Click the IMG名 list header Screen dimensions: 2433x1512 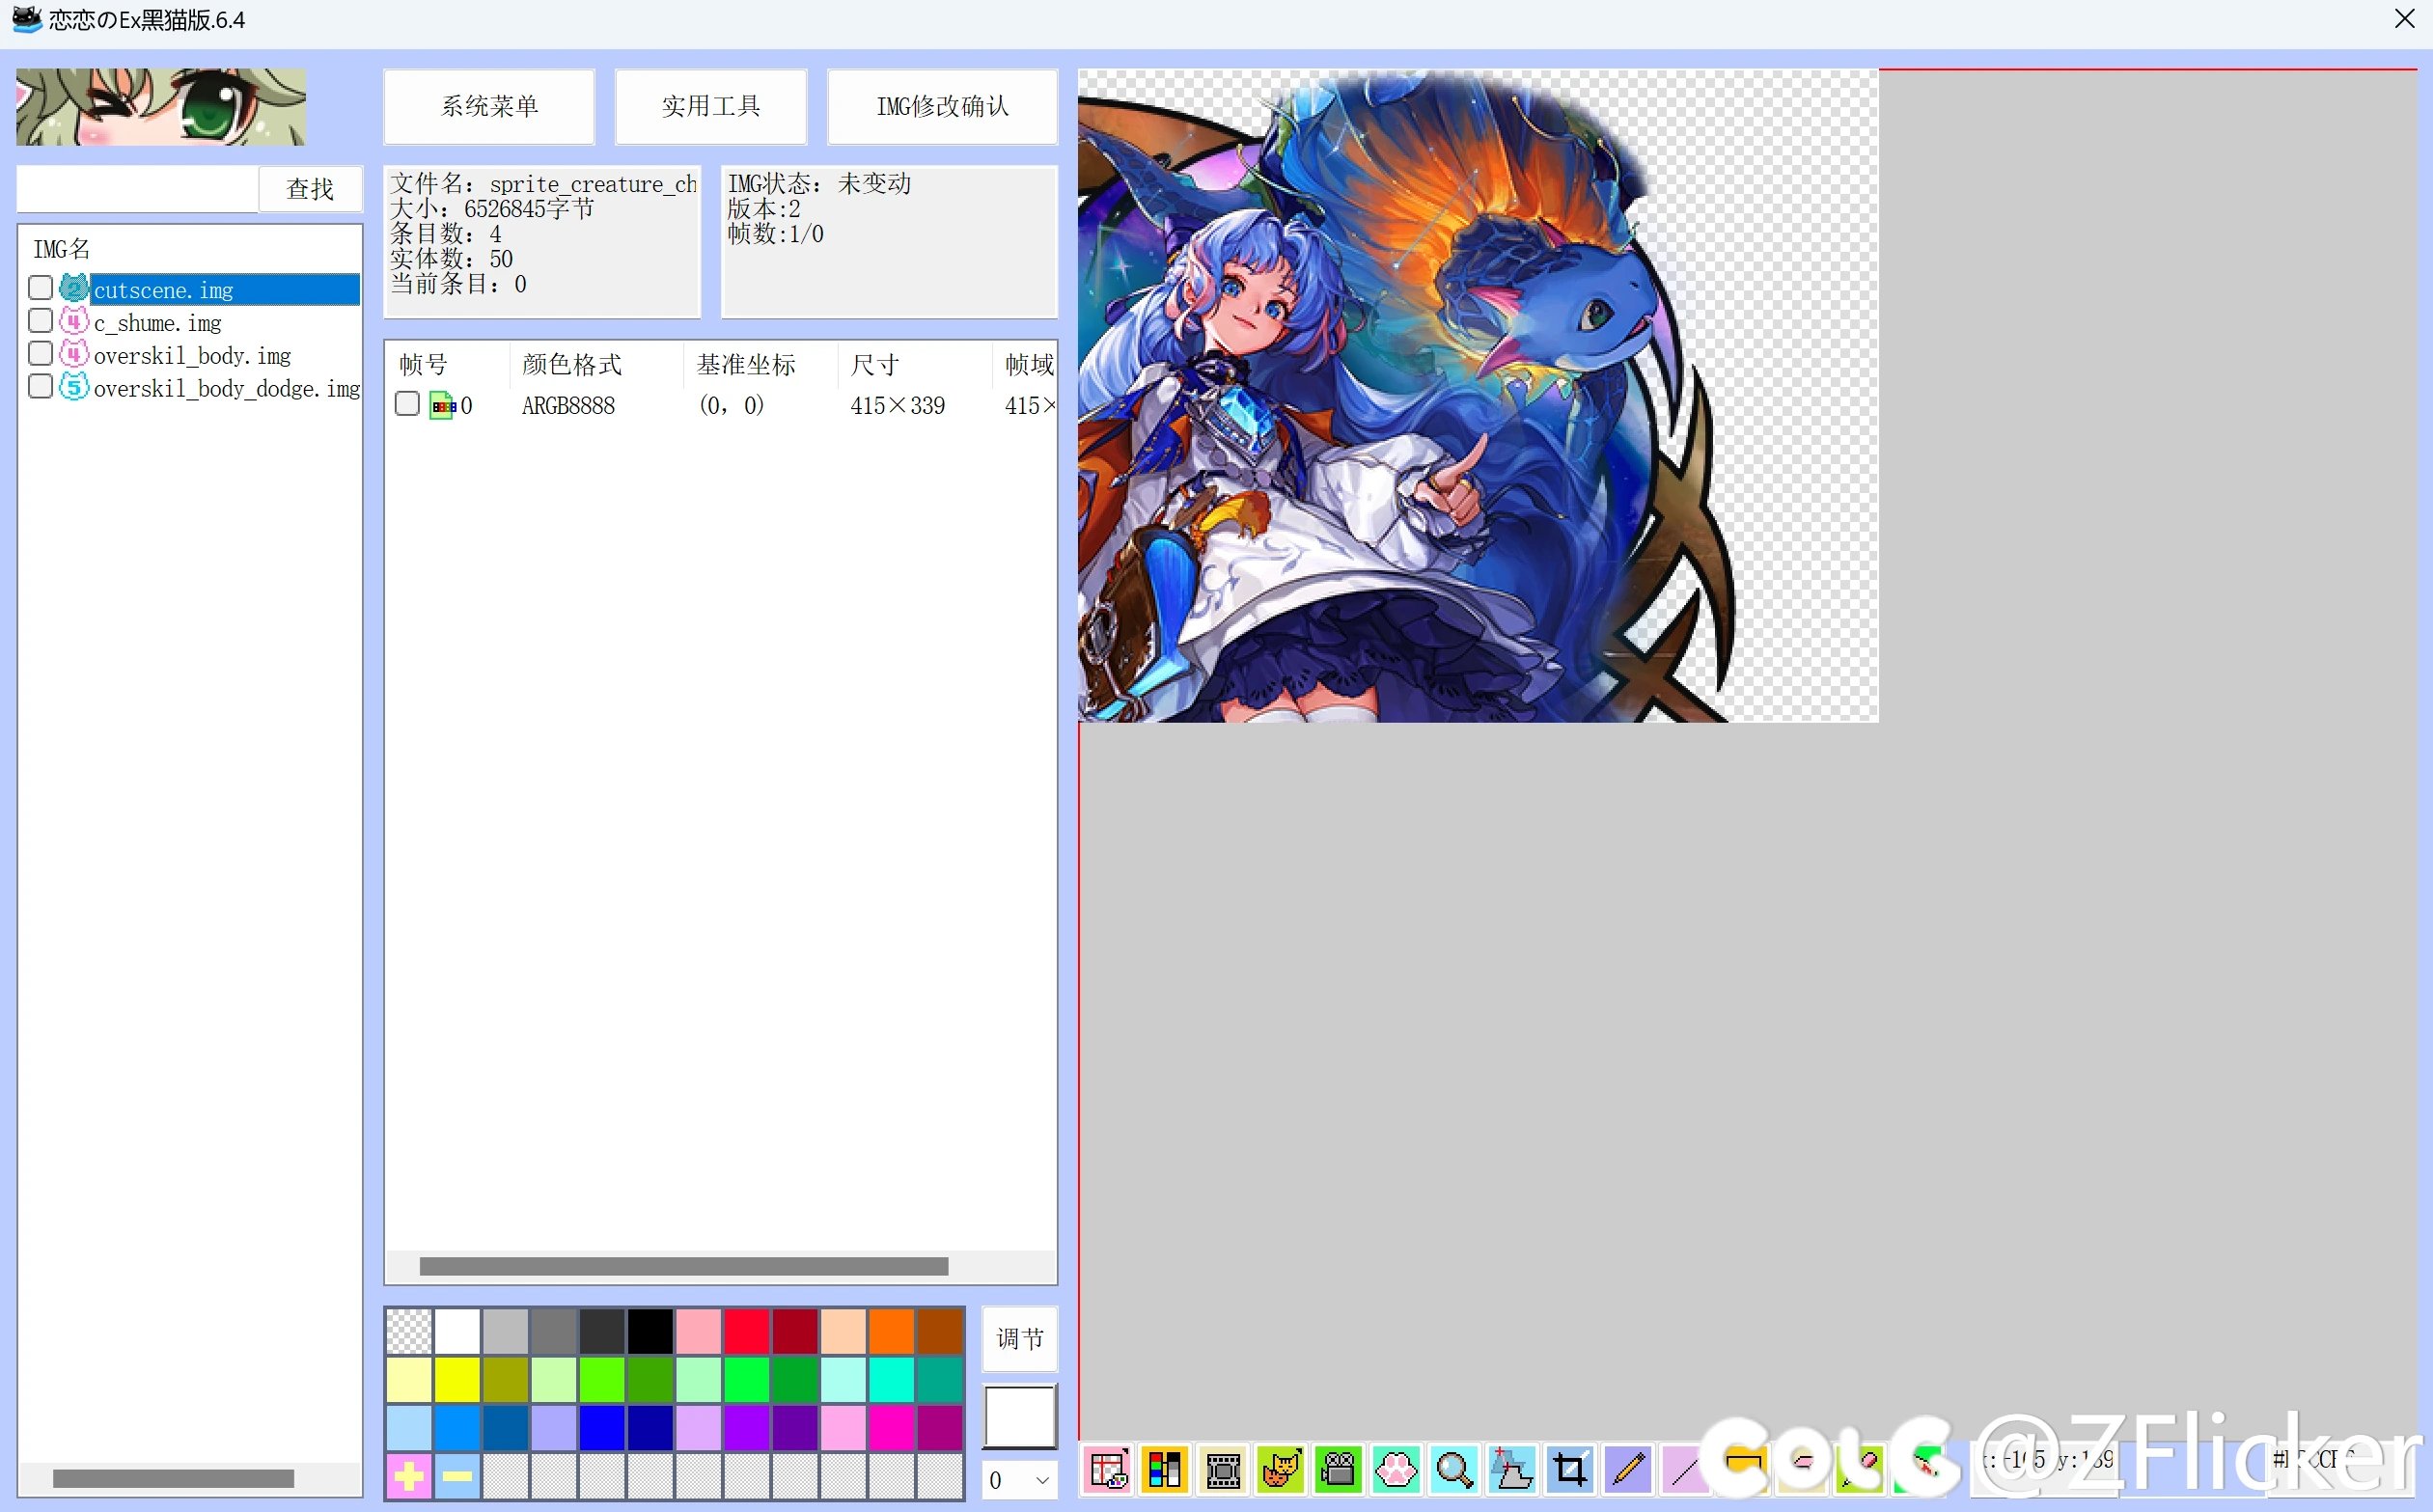(x=61, y=249)
